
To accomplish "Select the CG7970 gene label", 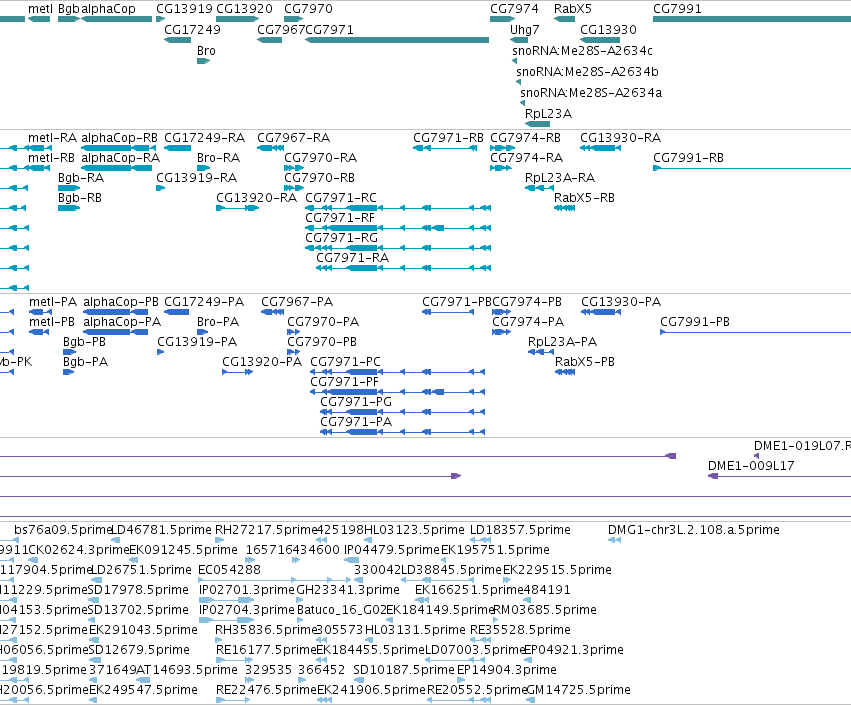I will (308, 9).
